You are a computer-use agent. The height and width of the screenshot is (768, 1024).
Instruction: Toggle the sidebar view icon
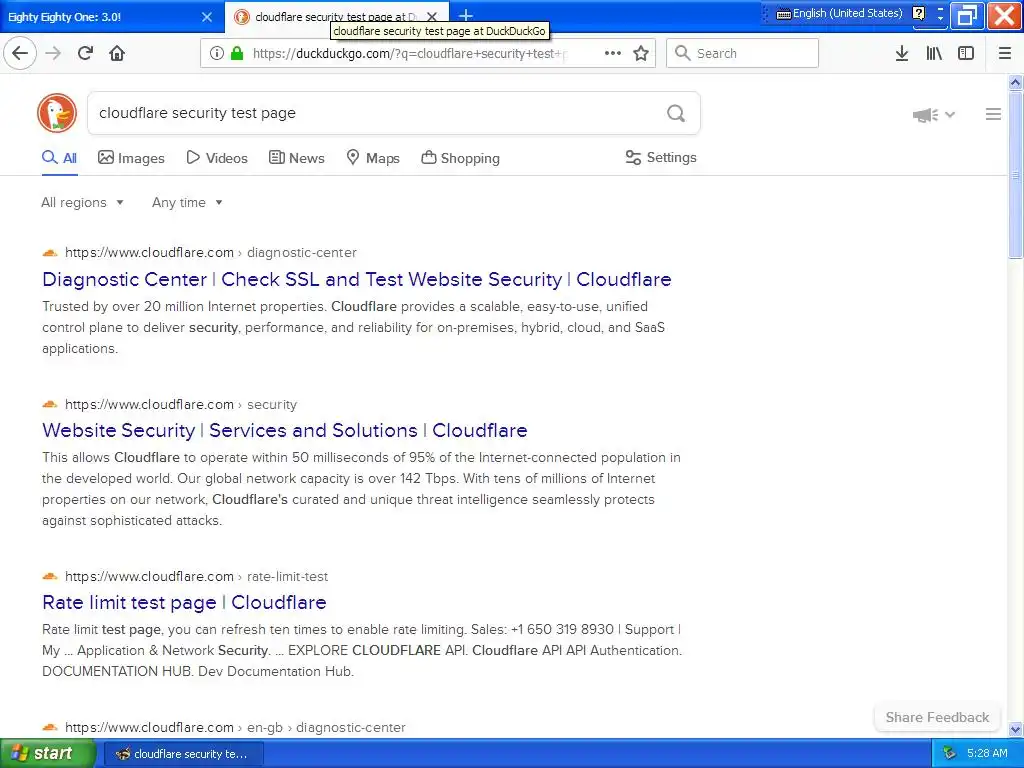click(x=966, y=53)
